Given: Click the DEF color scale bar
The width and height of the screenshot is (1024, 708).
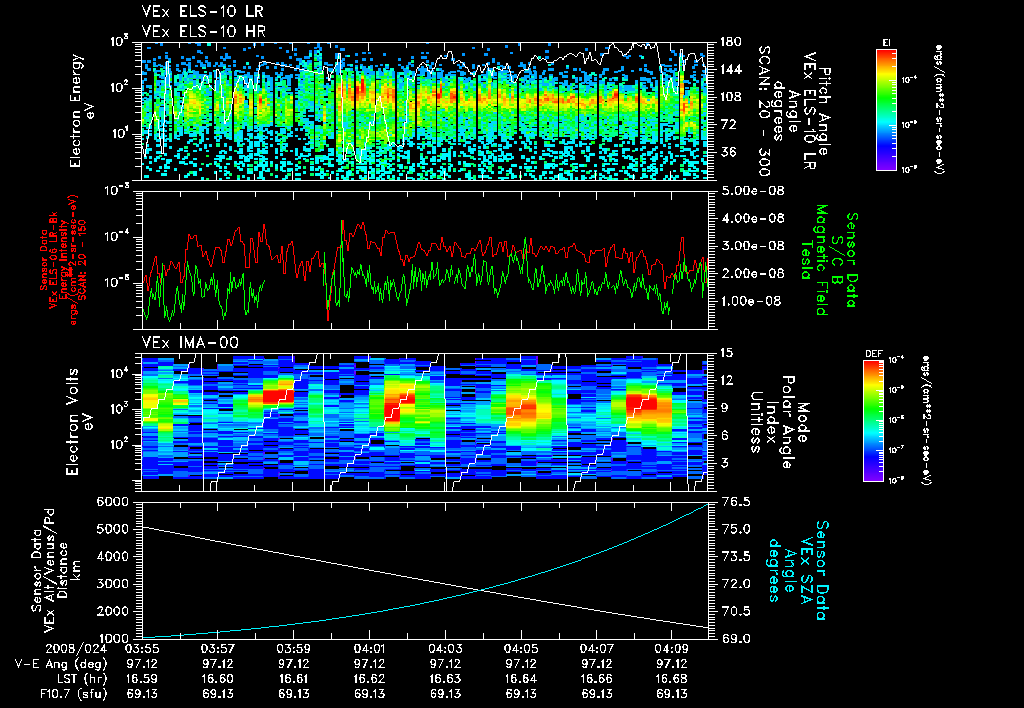Looking at the screenshot, I should 874,421.
